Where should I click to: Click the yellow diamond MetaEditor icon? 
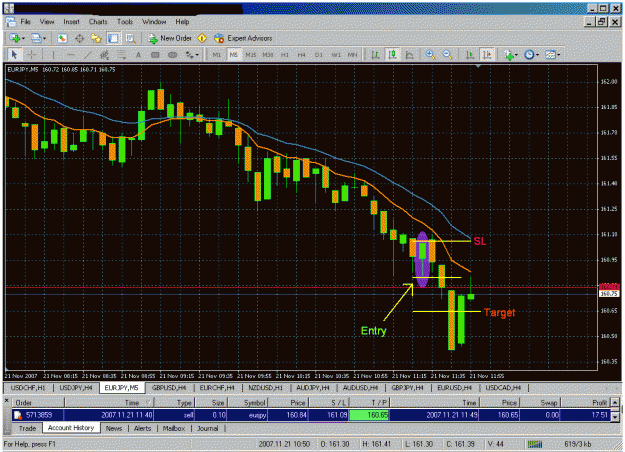click(202, 38)
